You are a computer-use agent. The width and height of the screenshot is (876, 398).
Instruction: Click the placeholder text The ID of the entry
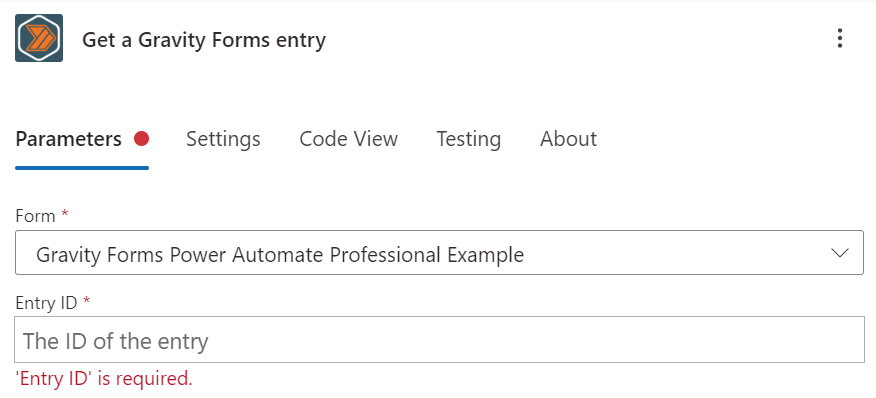(x=116, y=340)
